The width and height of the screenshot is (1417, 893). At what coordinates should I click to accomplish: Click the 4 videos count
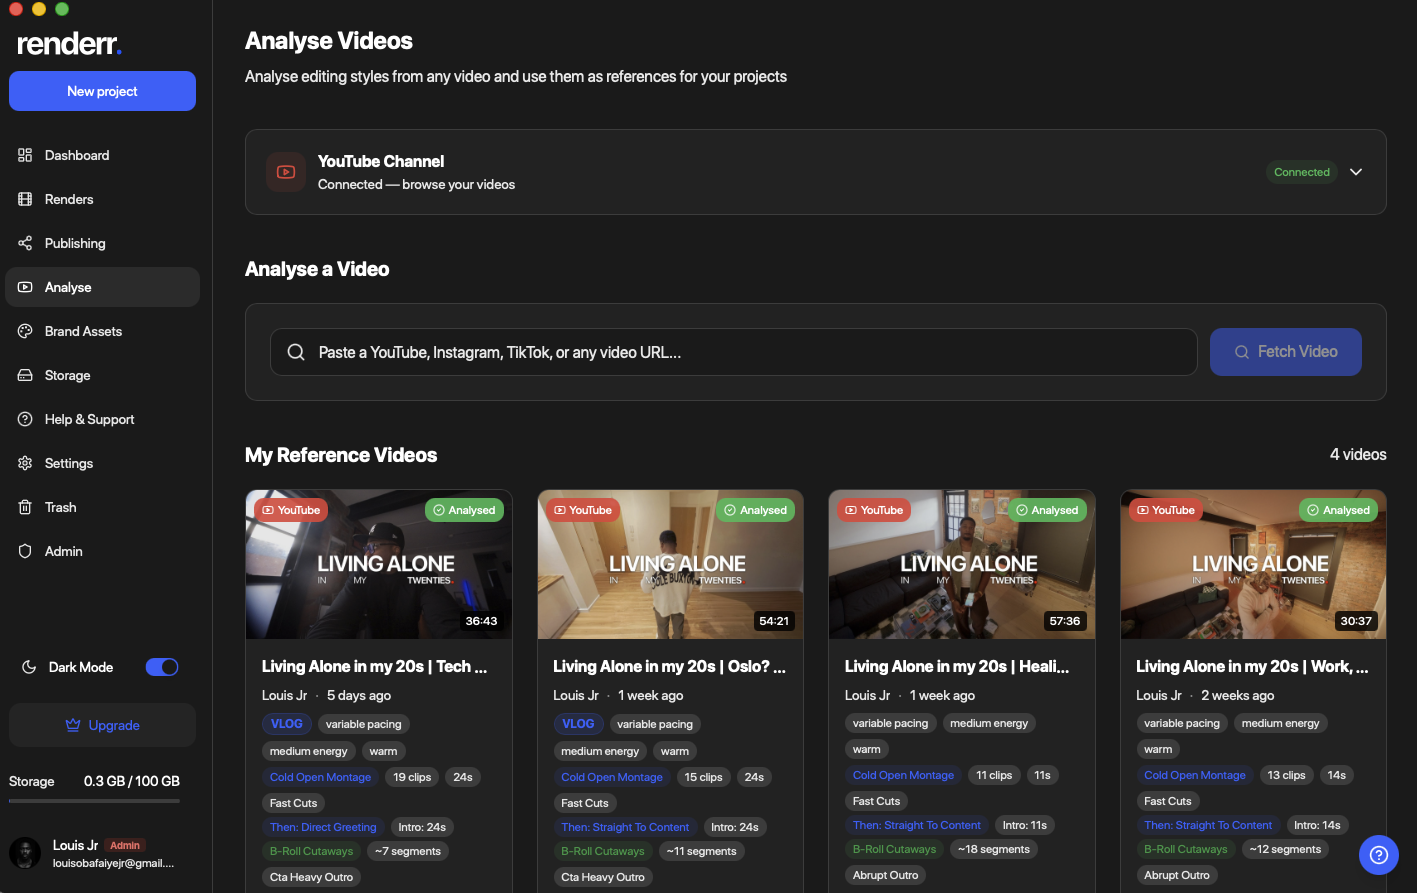[1358, 455]
